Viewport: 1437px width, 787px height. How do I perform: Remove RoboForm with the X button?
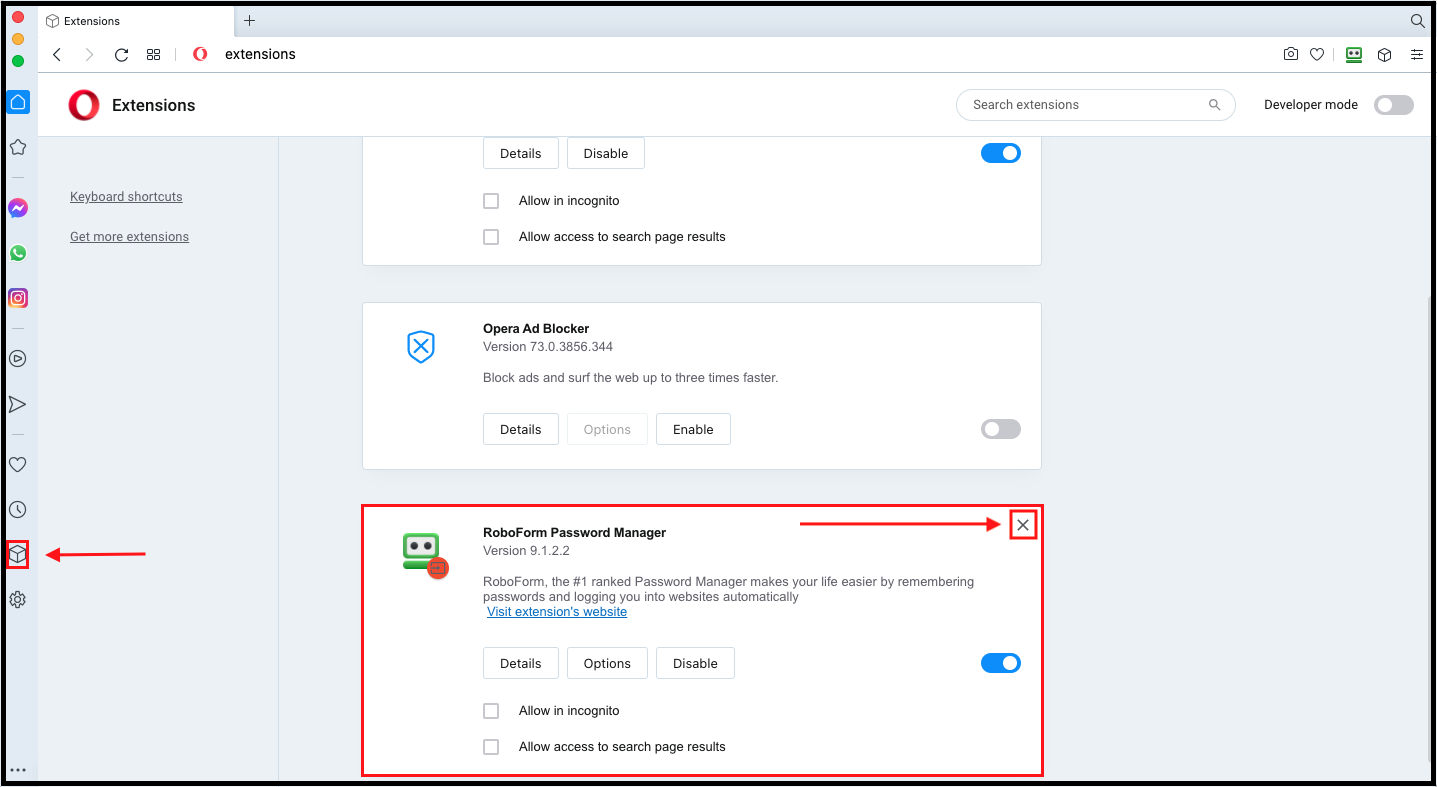point(1023,525)
